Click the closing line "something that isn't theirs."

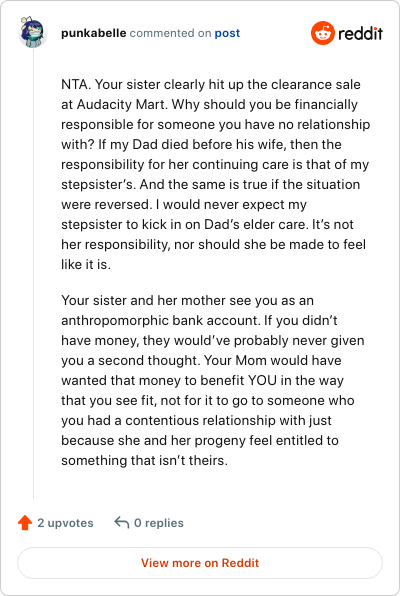tap(144, 461)
